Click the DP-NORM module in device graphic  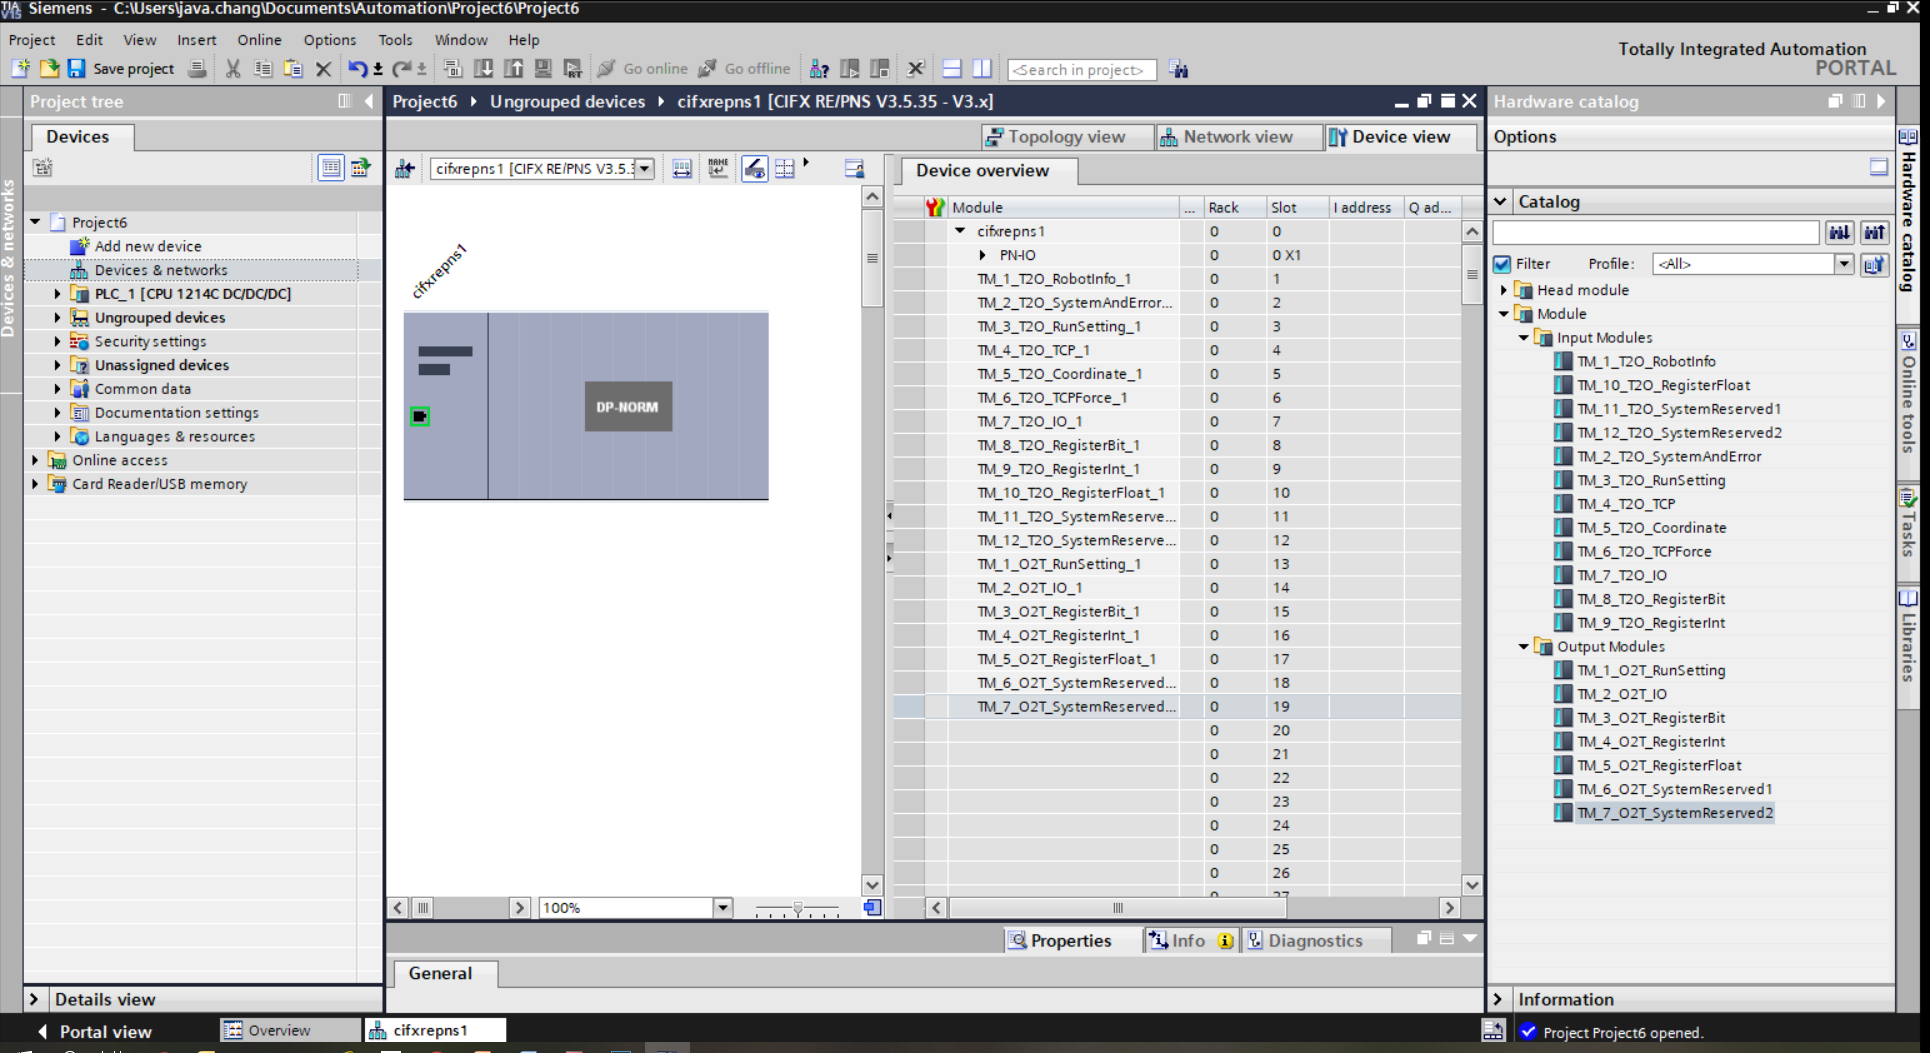click(x=628, y=407)
